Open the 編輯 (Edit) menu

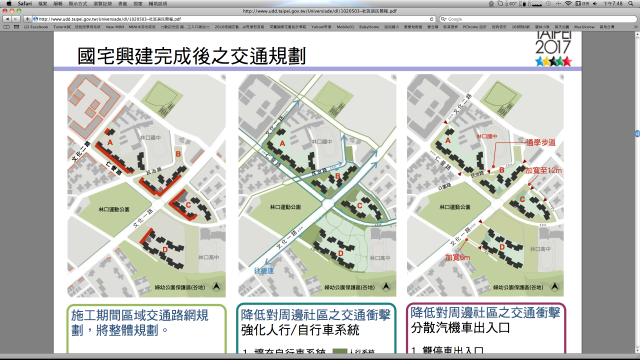click(58, 3)
